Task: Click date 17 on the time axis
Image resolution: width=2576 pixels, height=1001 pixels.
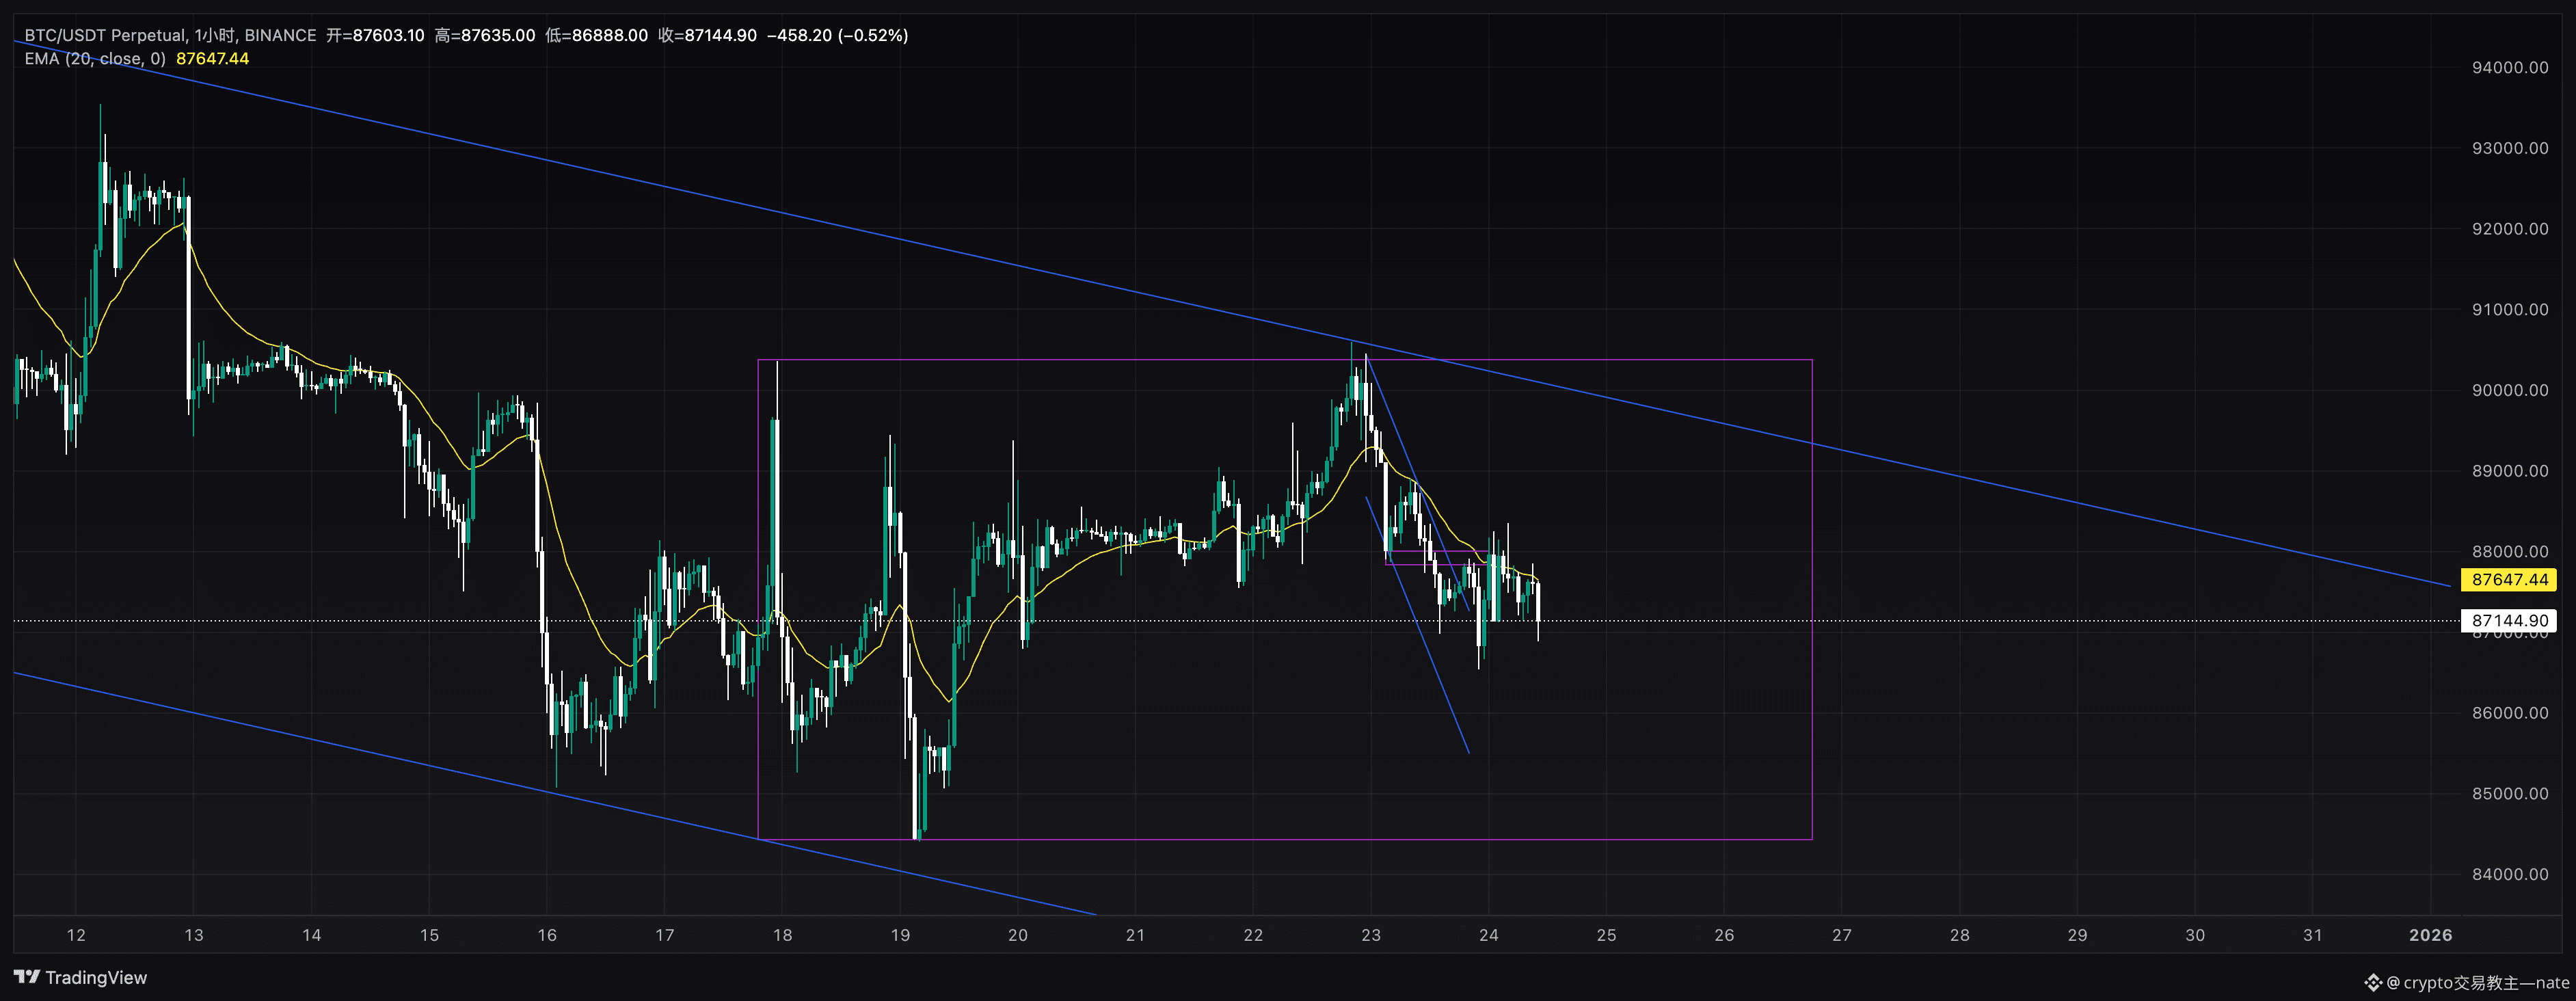Action: 665,935
